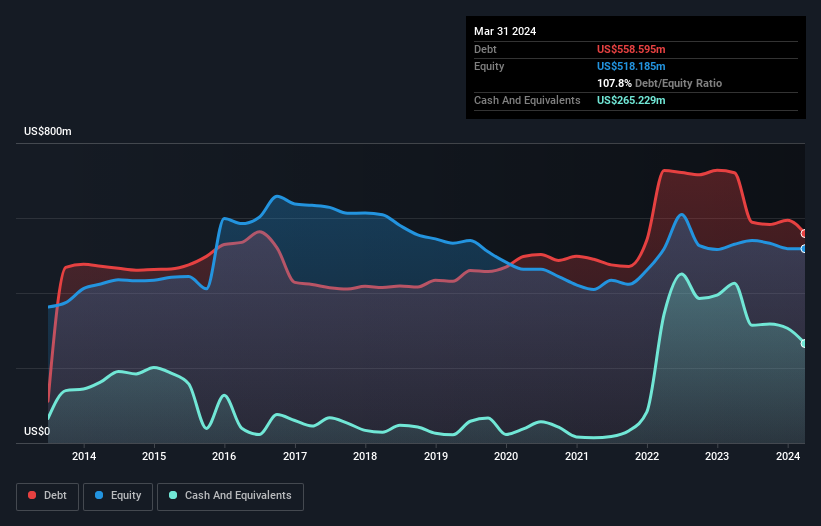Click the US$265.229m cash value
The width and height of the screenshot is (821, 526).
(x=631, y=100)
